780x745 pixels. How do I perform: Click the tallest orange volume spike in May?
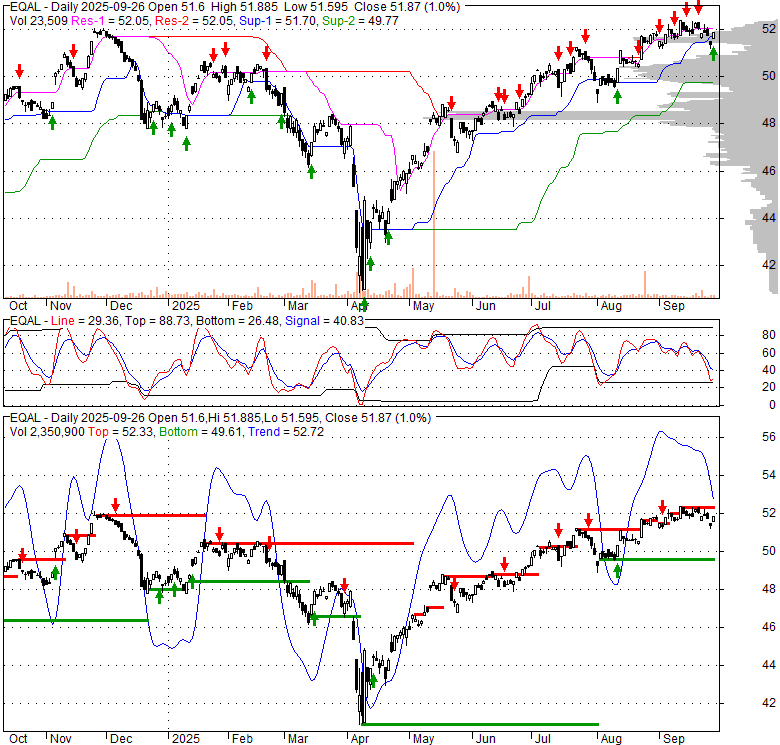coord(434,224)
